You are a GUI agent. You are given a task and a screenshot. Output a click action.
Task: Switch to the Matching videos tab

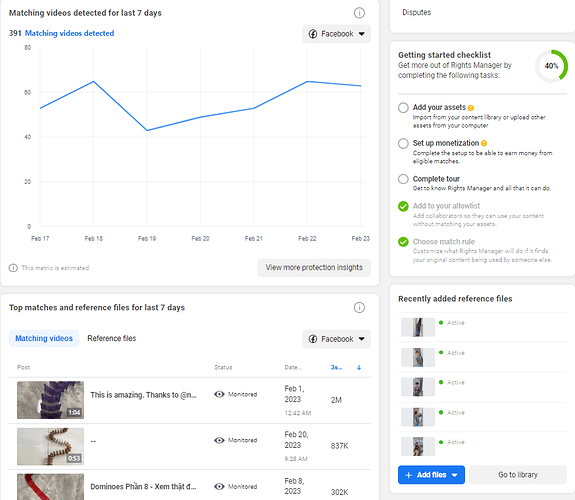pyautogui.click(x=44, y=338)
